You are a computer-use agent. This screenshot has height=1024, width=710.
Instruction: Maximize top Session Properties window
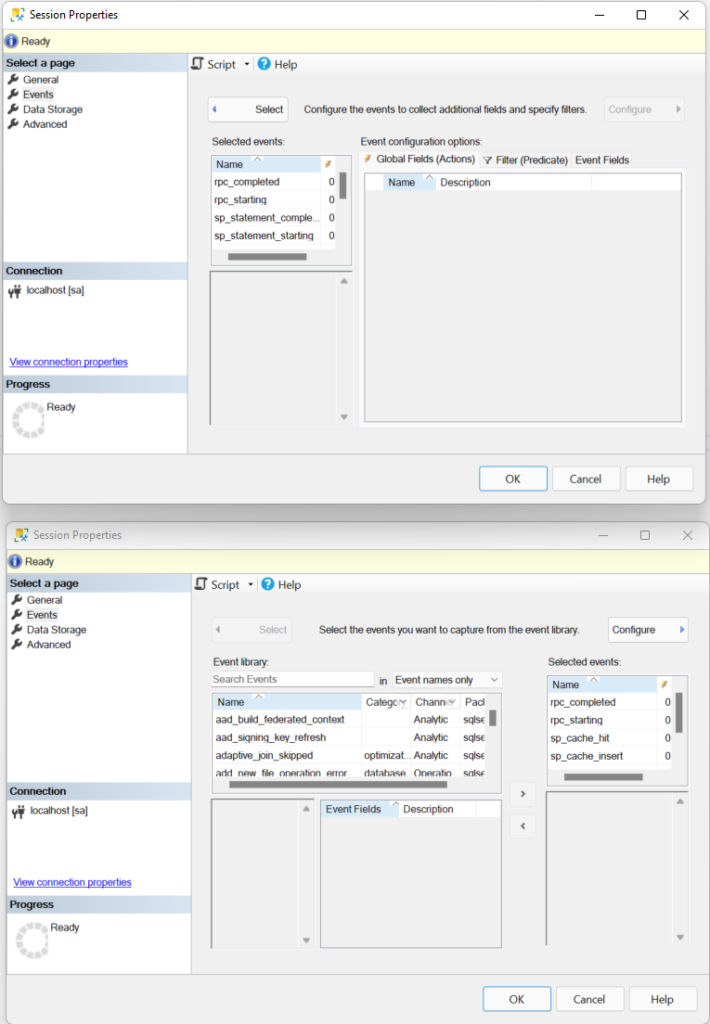(x=641, y=14)
